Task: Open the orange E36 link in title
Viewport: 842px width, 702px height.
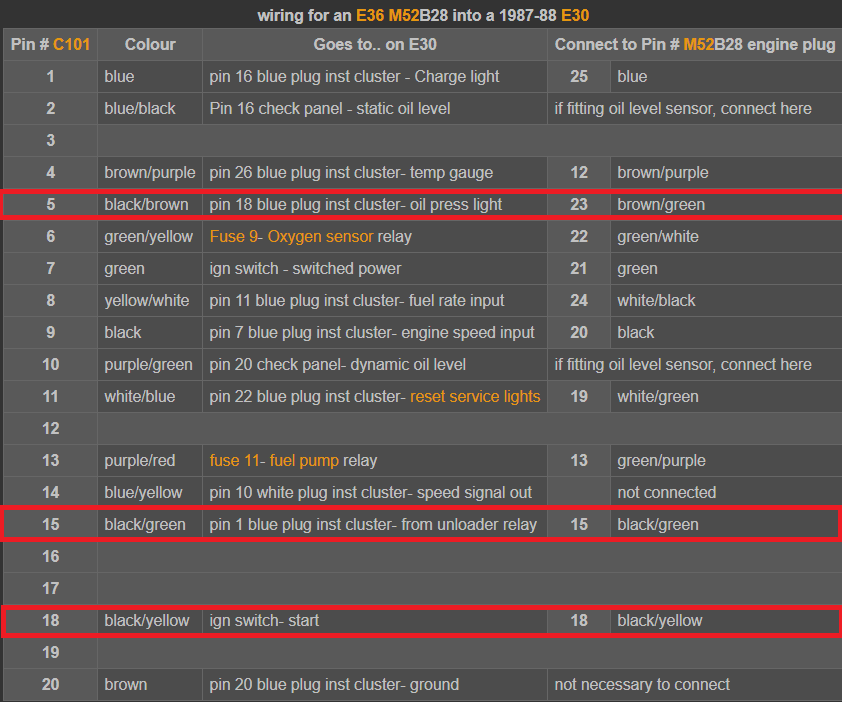Action: coord(370,15)
